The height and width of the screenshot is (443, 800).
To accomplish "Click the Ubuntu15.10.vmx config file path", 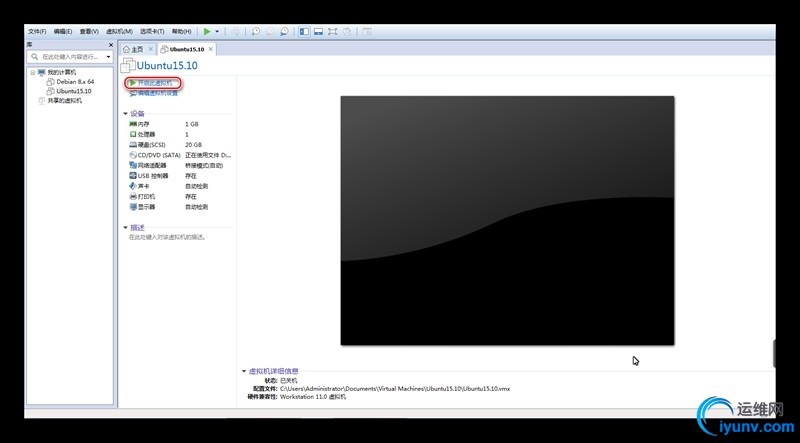I will [395, 389].
